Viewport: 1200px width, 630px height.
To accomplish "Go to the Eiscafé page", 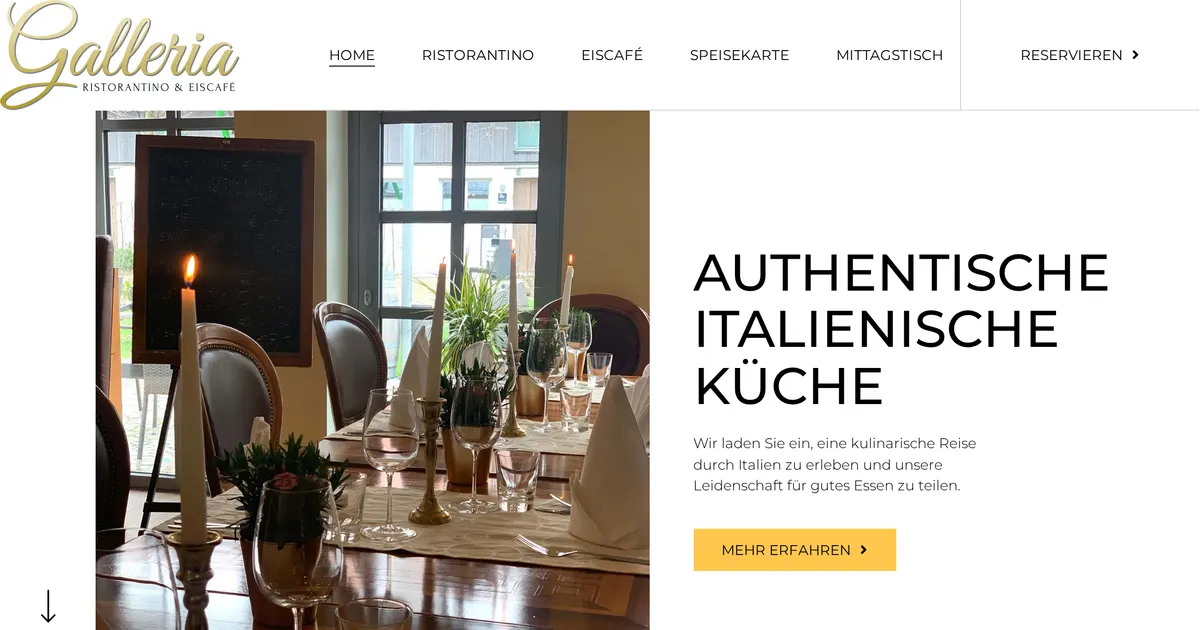I will [612, 55].
